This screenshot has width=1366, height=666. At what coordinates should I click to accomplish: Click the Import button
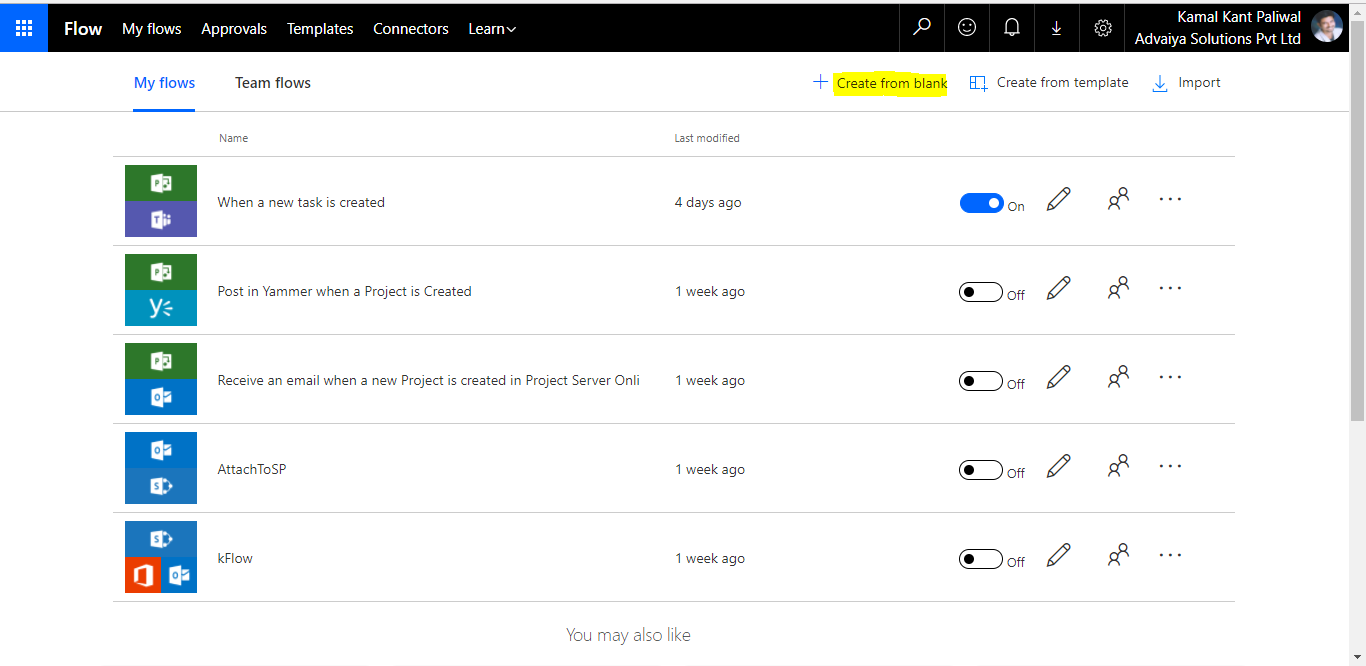[x=1187, y=83]
